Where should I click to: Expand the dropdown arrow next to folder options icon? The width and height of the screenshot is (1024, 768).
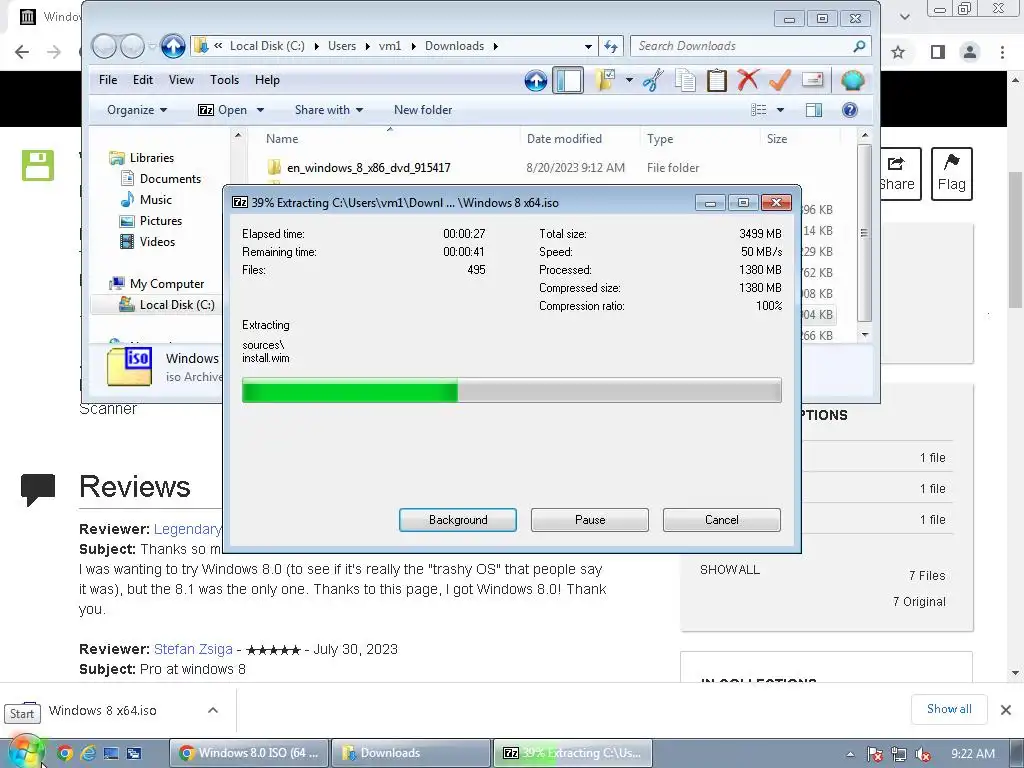point(629,80)
